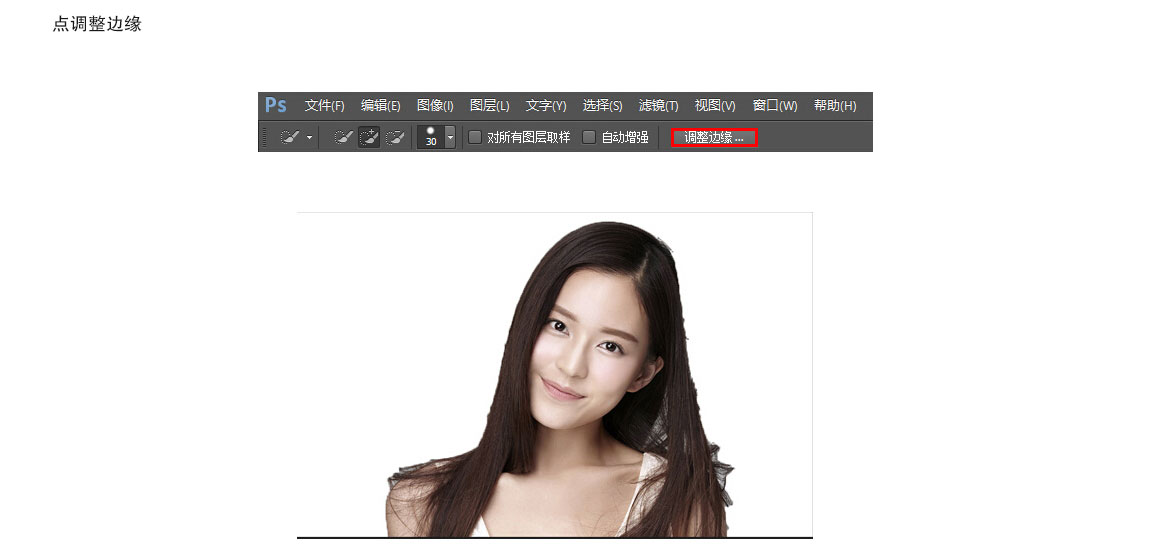Open the 文件(F) menu
The height and width of the screenshot is (552, 1163).
[x=325, y=106]
